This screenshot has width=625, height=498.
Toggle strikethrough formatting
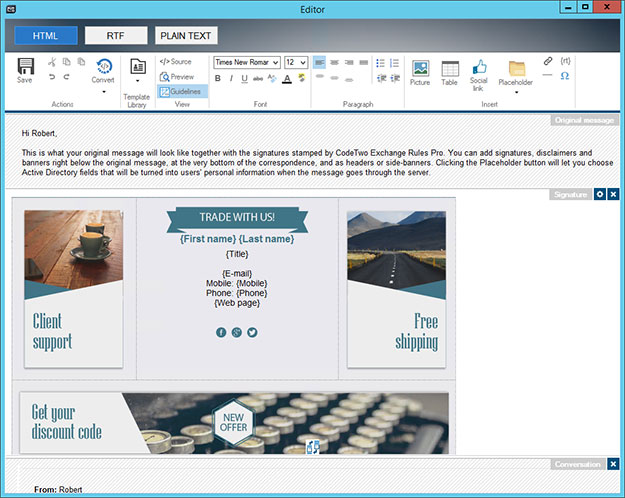[x=258, y=79]
